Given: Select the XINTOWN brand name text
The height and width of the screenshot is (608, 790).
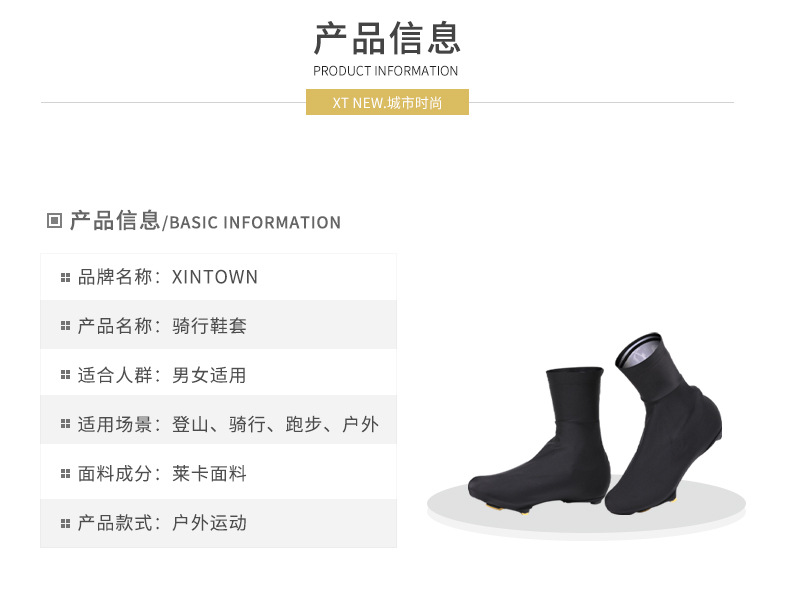Looking at the screenshot, I should pyautogui.click(x=215, y=277).
